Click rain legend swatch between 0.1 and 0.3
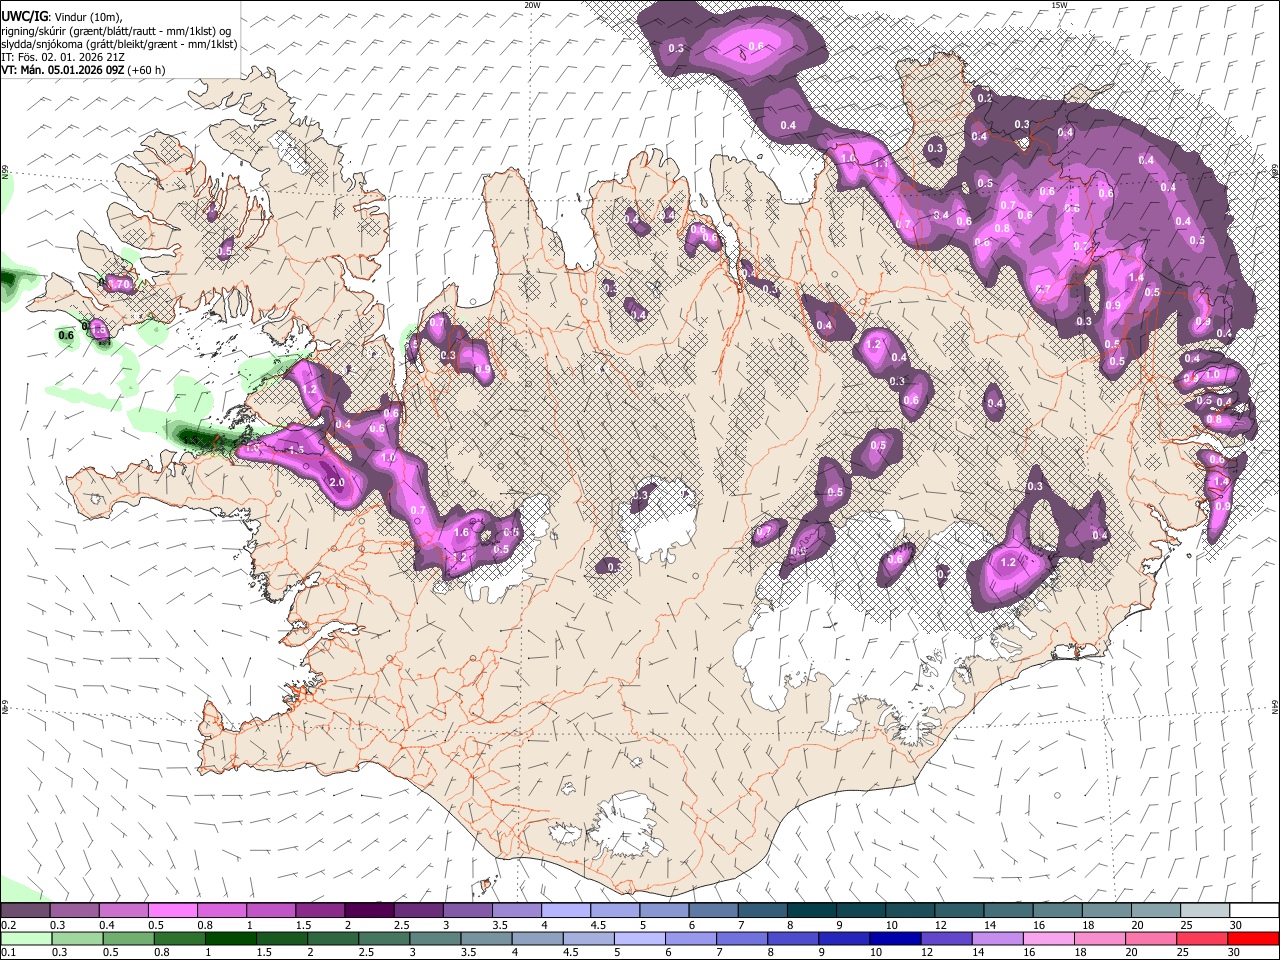The height and width of the screenshot is (960, 1280). click(25, 938)
